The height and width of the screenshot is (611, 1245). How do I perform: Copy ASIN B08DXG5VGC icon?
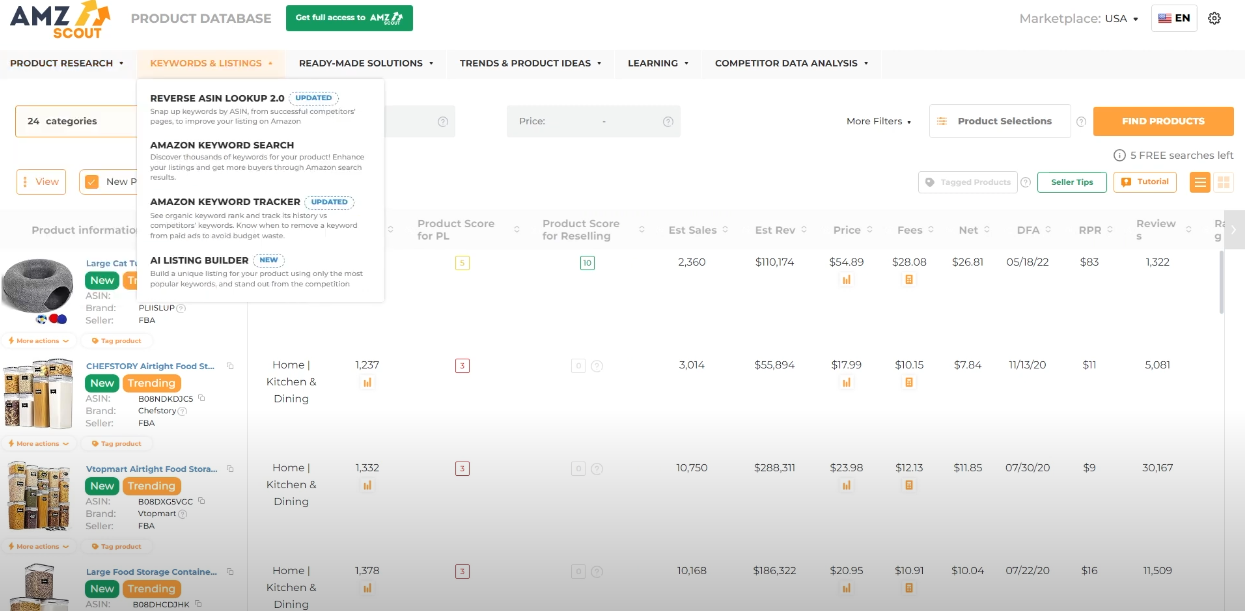[201, 501]
